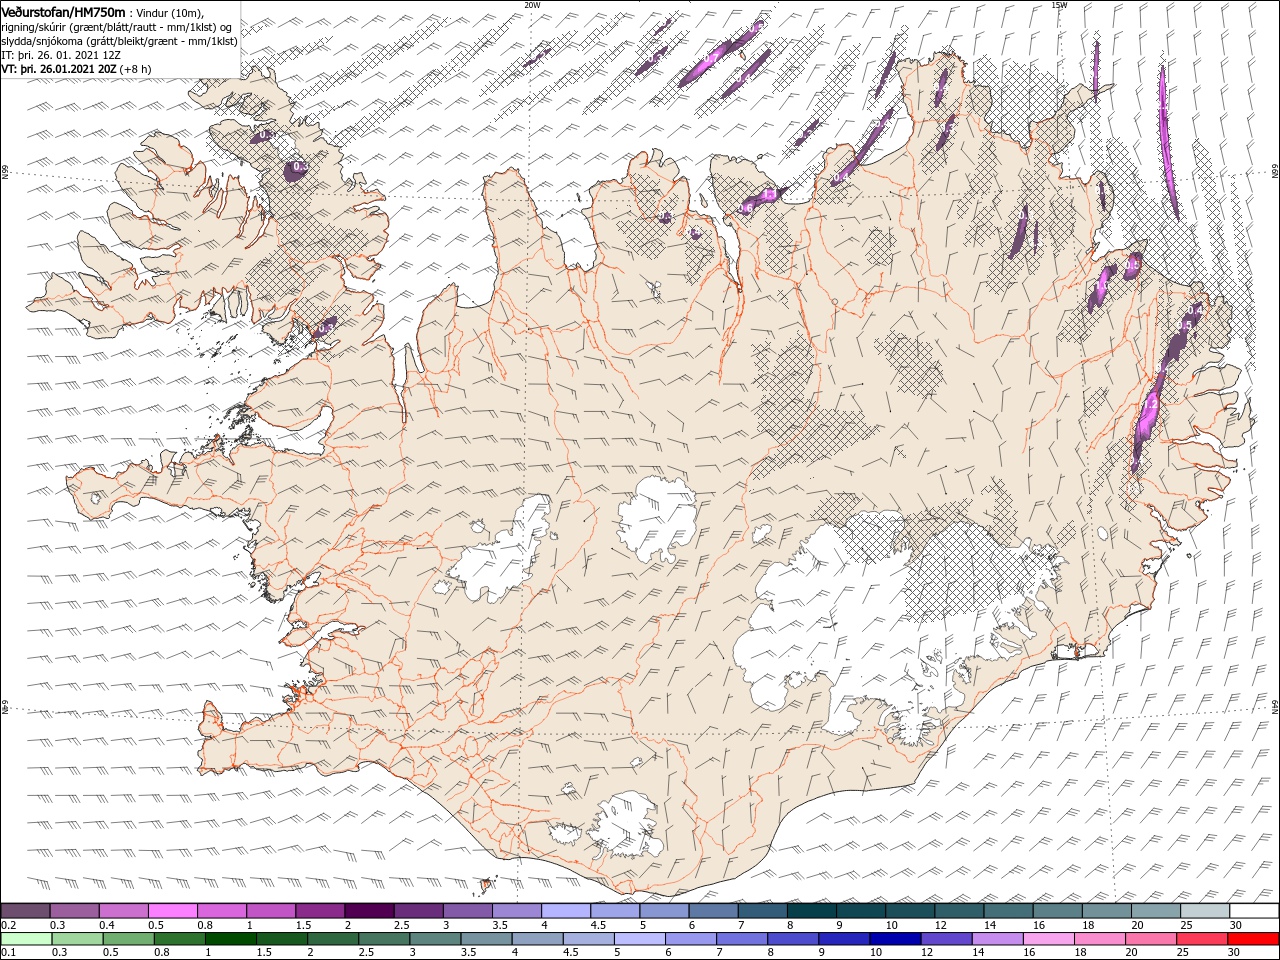Click the '0.2' label under the snow scale
Viewport: 1280px width, 960px height.
pyautogui.click(x=7, y=925)
